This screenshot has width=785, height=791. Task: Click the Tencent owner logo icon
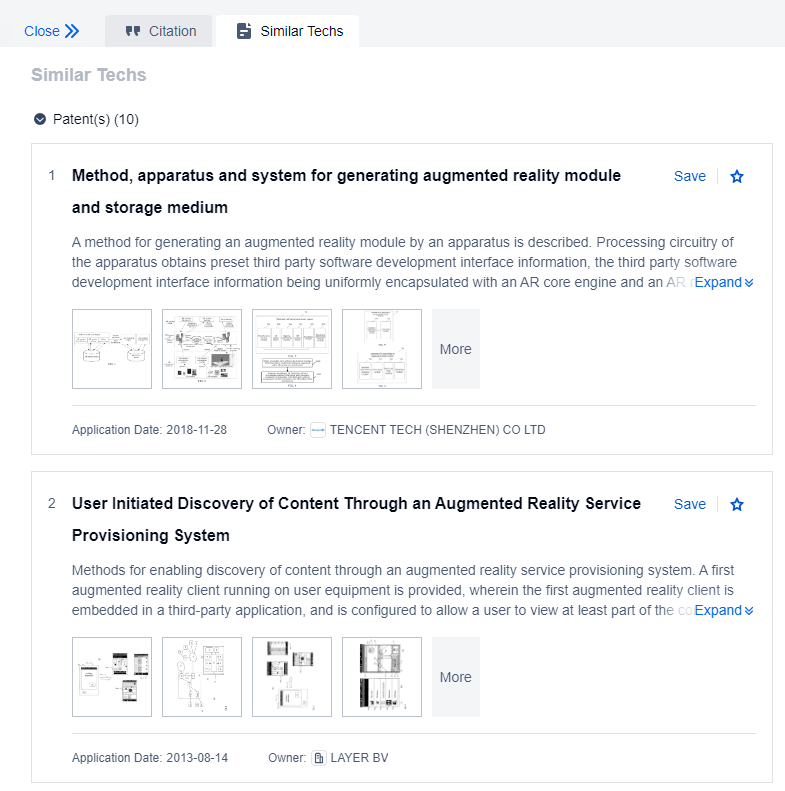318,430
